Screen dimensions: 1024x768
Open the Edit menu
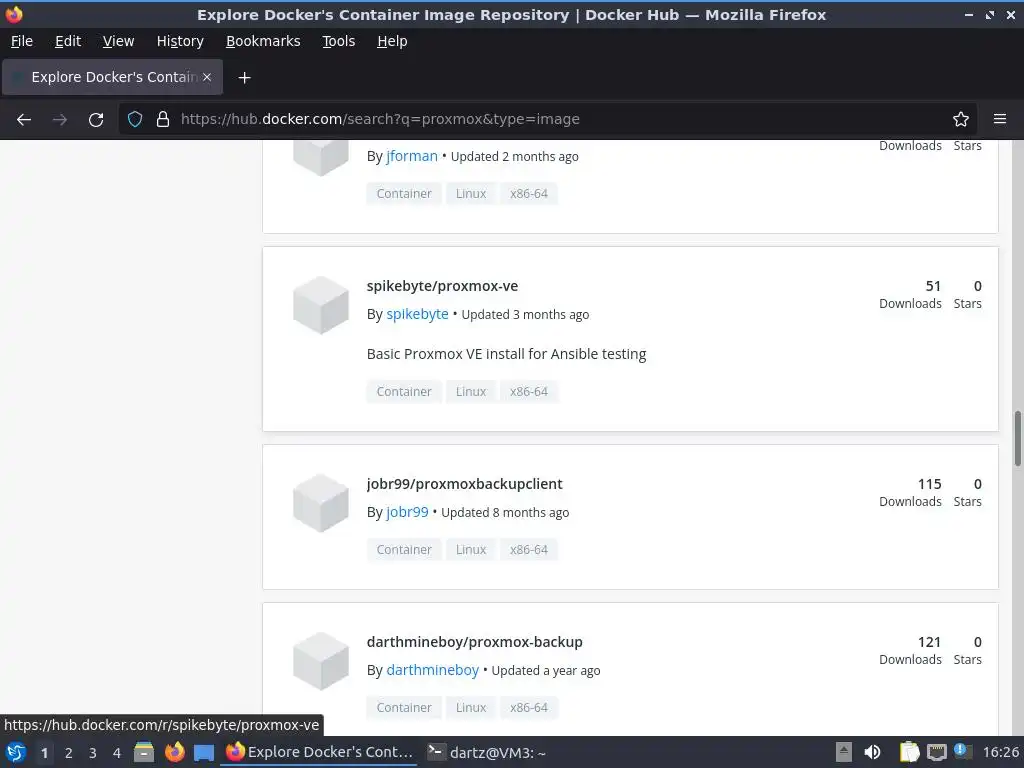68,41
